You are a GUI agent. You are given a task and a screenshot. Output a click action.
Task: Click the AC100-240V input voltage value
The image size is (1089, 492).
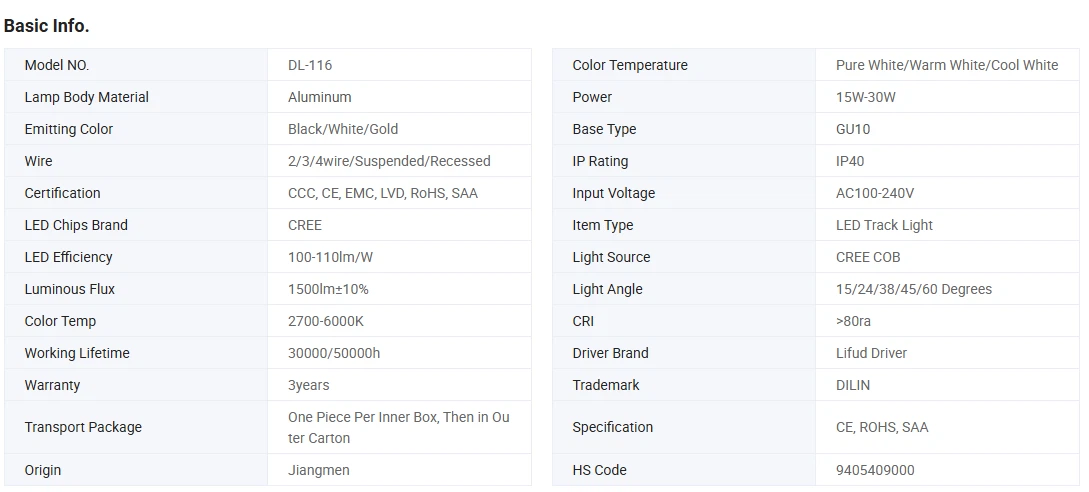(875, 193)
